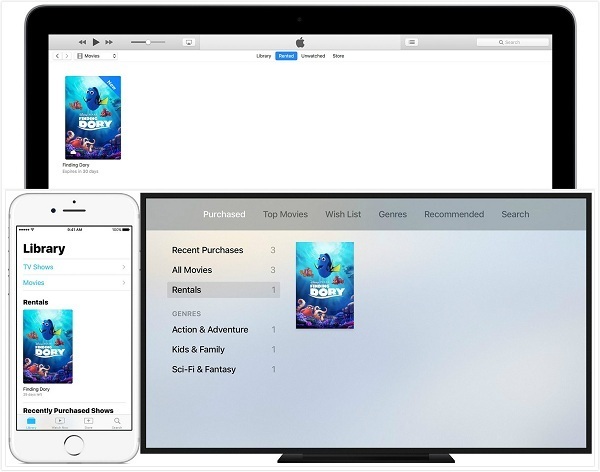This screenshot has width=600, height=472.
Task: Tap Recently Purchased Shows heading on iPhone
Action: coord(68,410)
